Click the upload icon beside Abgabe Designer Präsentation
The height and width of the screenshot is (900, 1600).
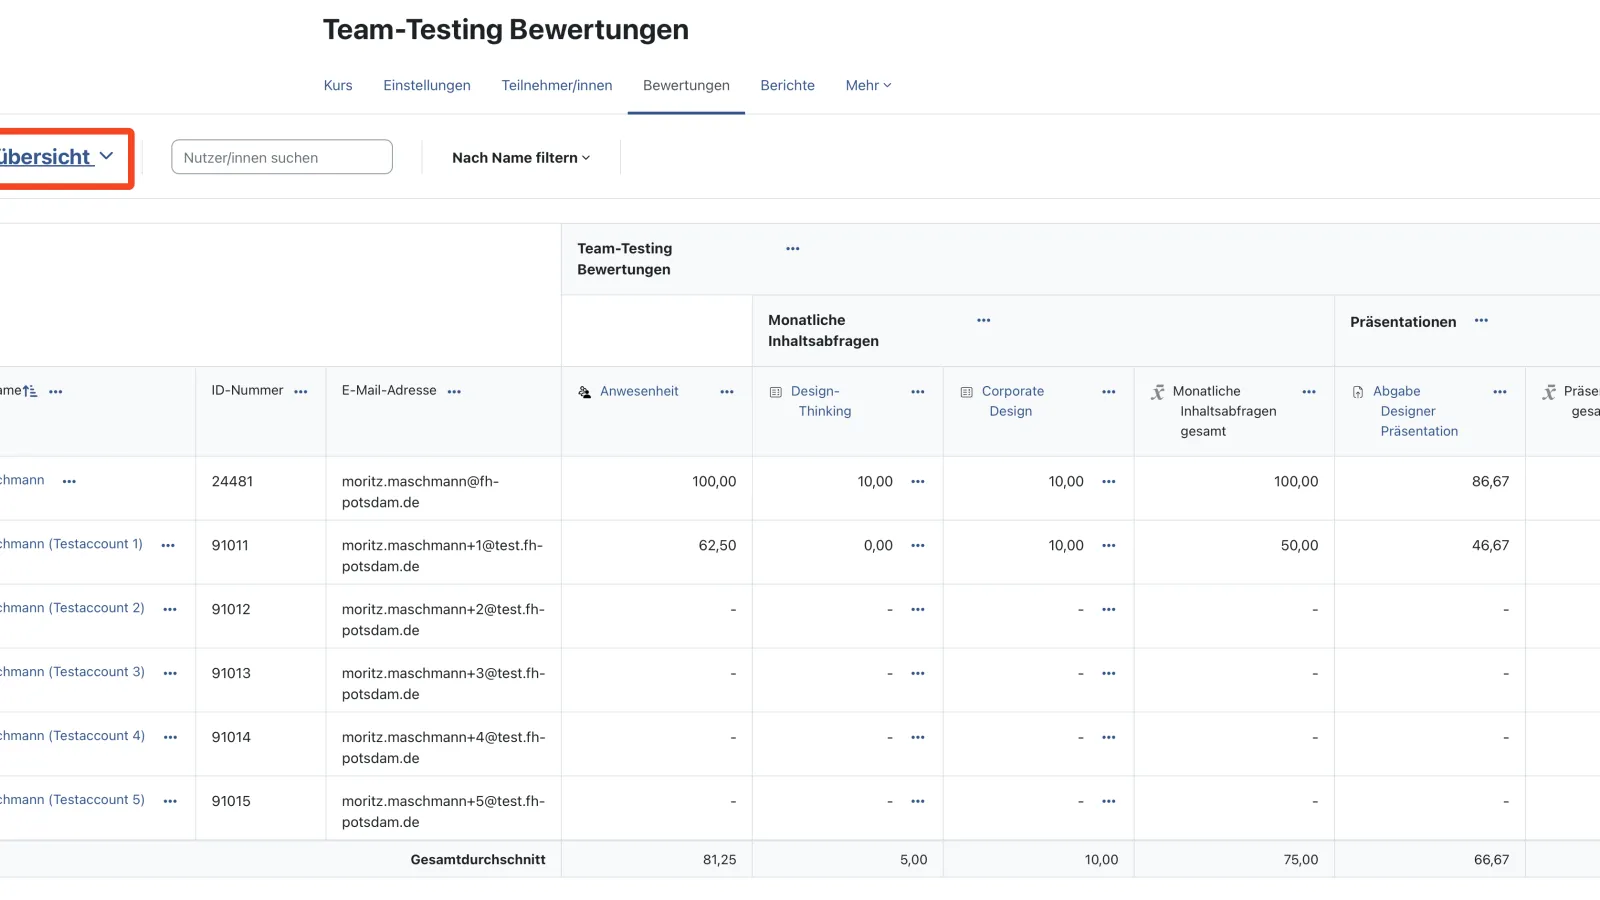(x=1357, y=391)
